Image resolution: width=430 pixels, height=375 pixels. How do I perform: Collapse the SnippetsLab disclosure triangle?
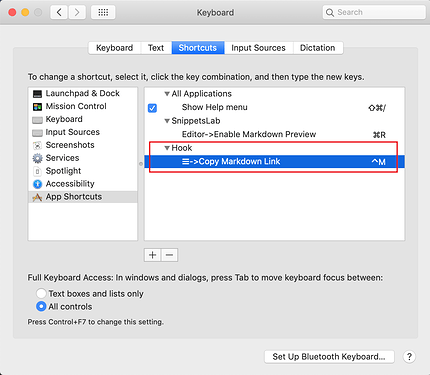pyautogui.click(x=167, y=121)
